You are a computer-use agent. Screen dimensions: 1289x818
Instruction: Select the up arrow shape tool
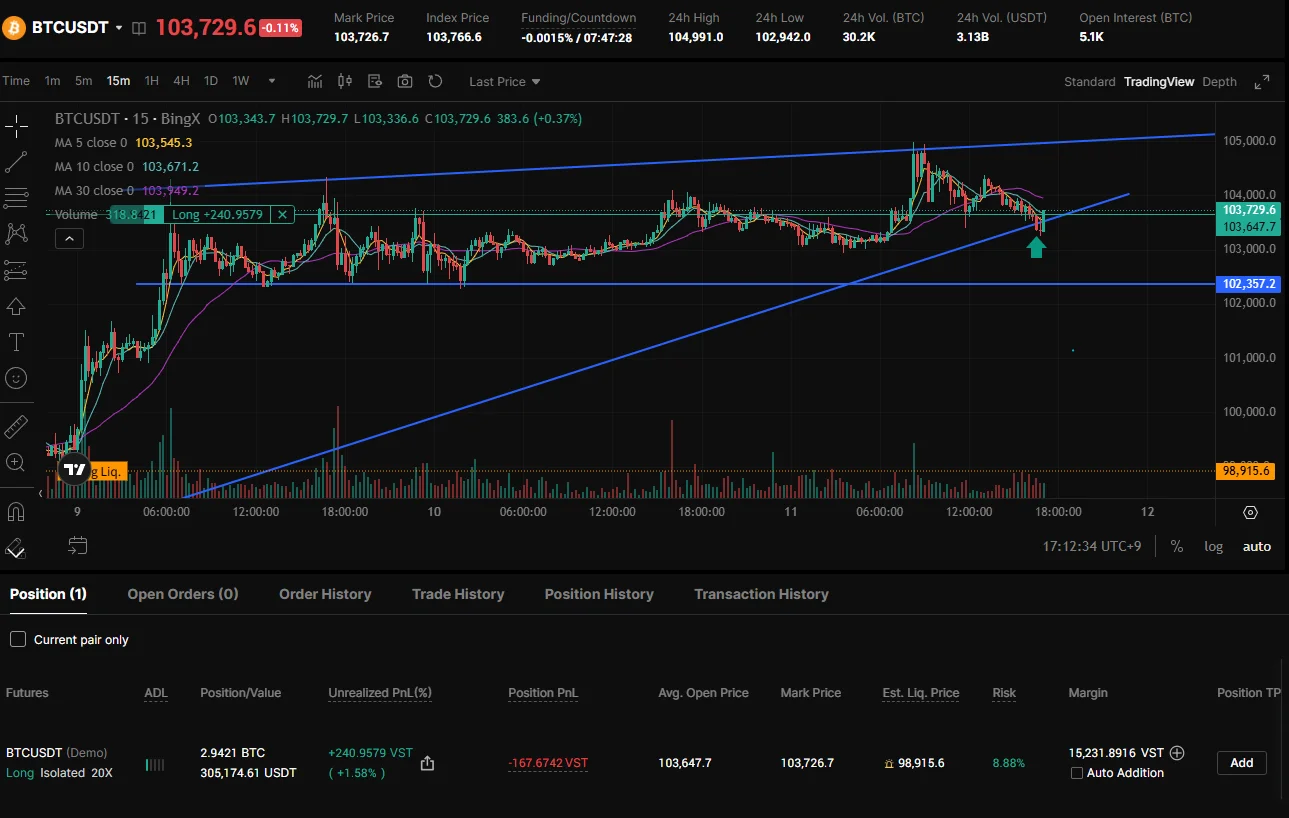pos(16,306)
